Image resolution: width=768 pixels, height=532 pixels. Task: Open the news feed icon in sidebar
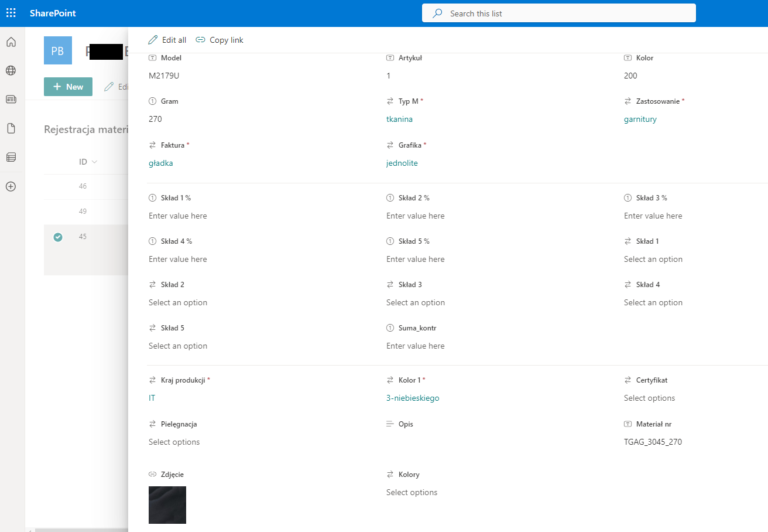(x=11, y=100)
